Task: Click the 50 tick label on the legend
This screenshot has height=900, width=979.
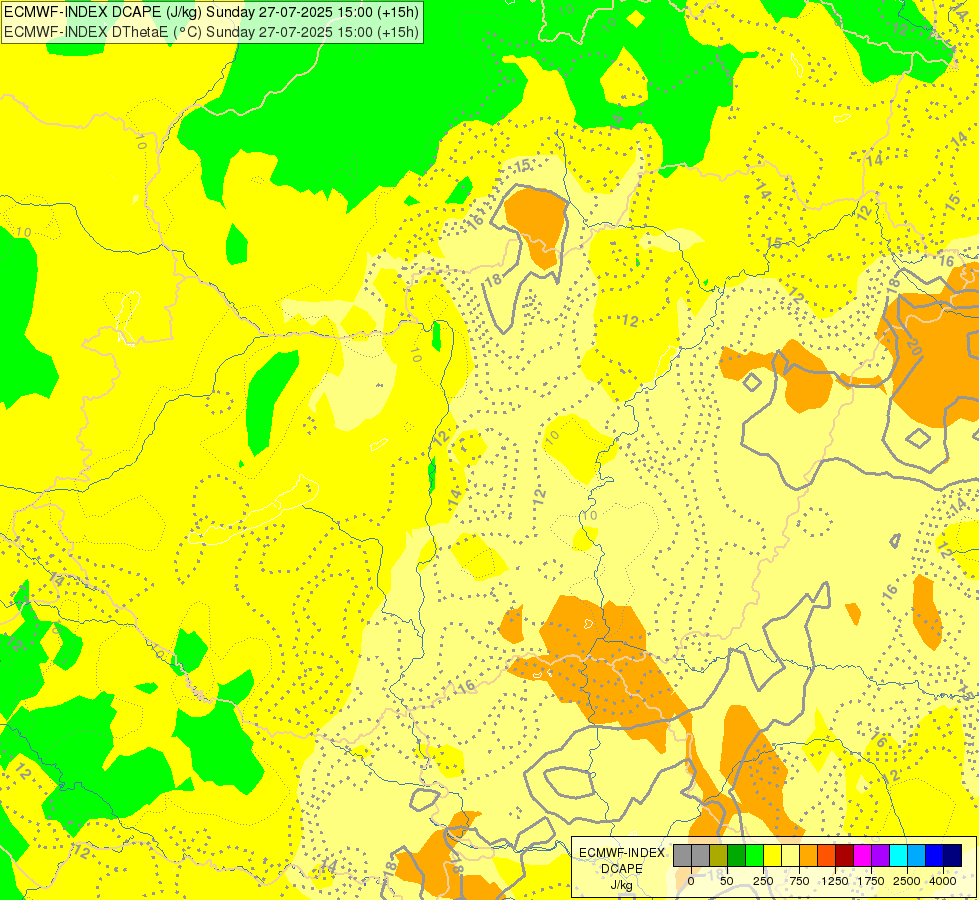Action: (727, 881)
